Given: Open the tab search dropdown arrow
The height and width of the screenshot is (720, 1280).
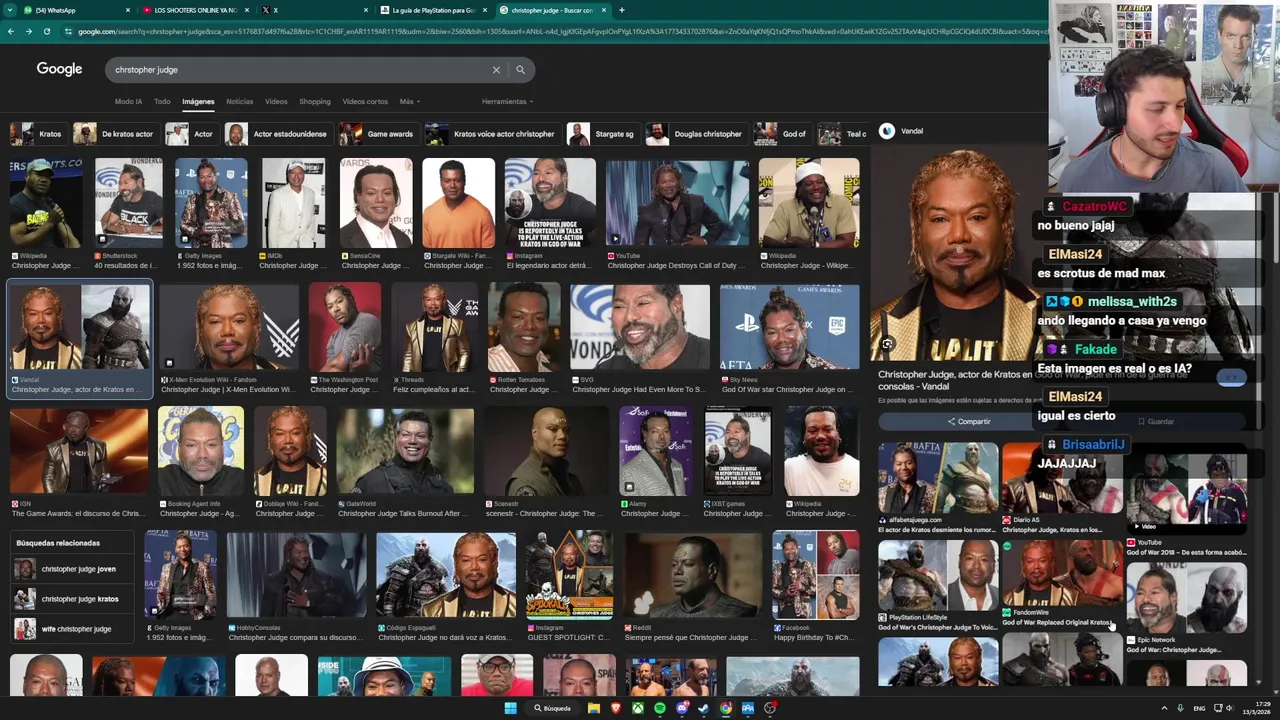Looking at the screenshot, I should click(10, 10).
